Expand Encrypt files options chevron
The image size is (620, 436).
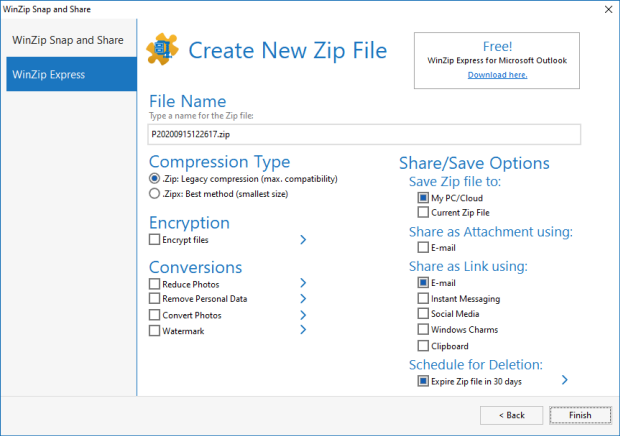303,240
